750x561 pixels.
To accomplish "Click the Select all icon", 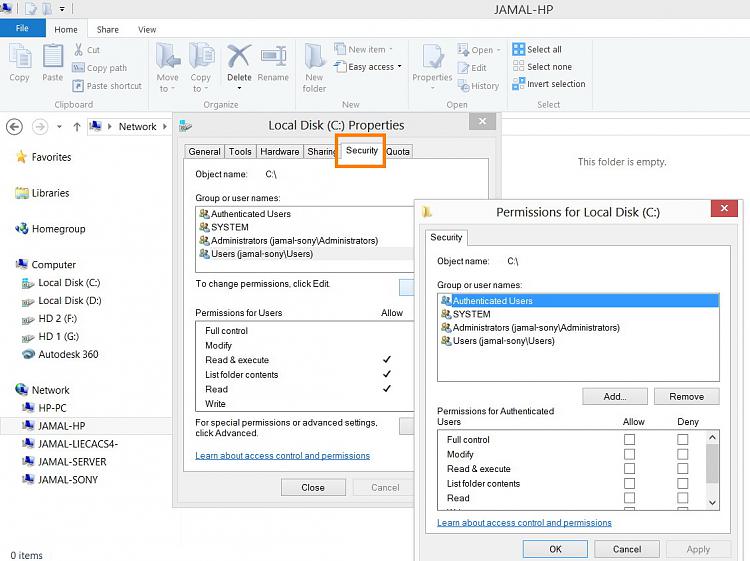I will pyautogui.click(x=518, y=49).
